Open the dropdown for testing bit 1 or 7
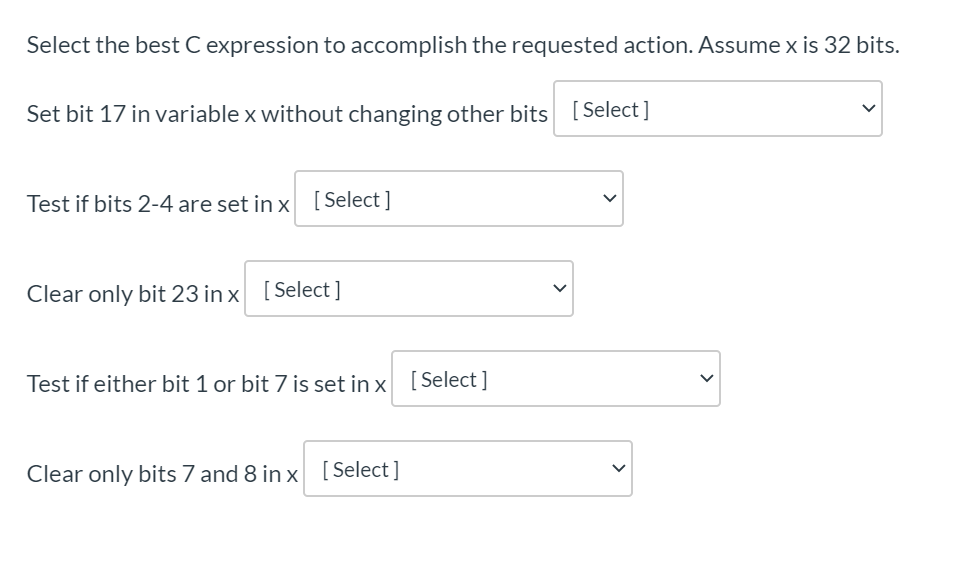 pyautogui.click(x=557, y=379)
